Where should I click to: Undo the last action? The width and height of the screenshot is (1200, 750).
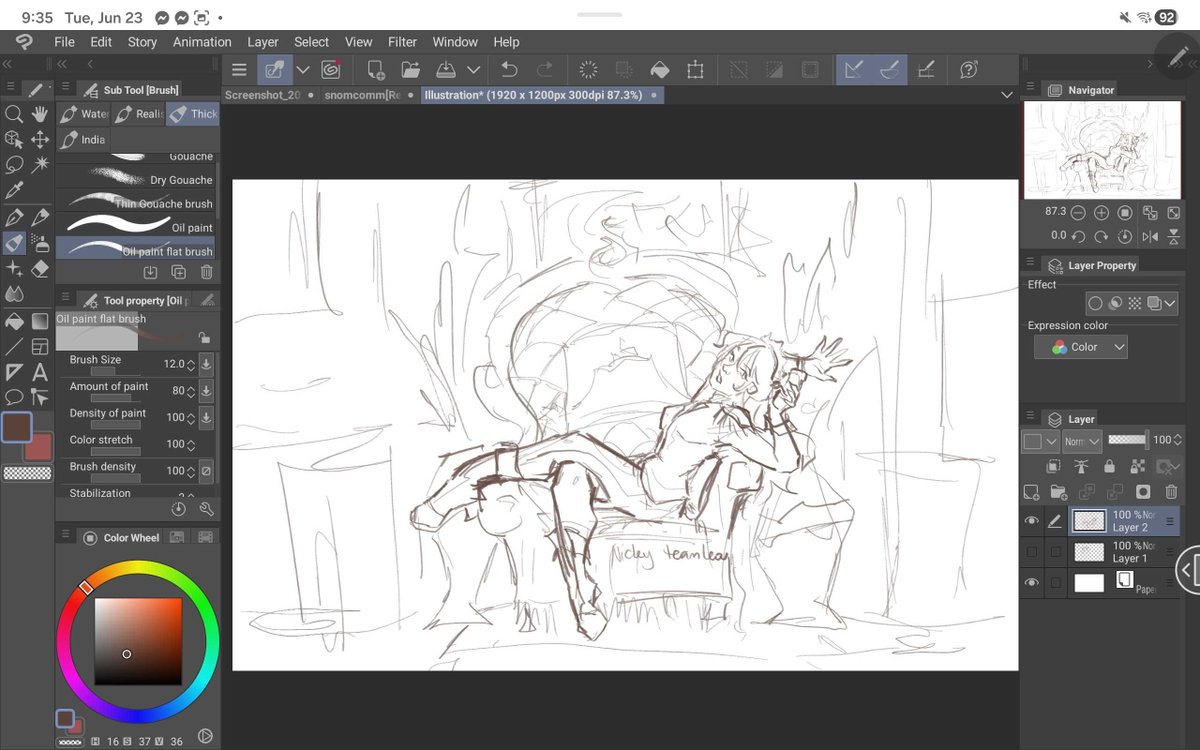[x=509, y=70]
